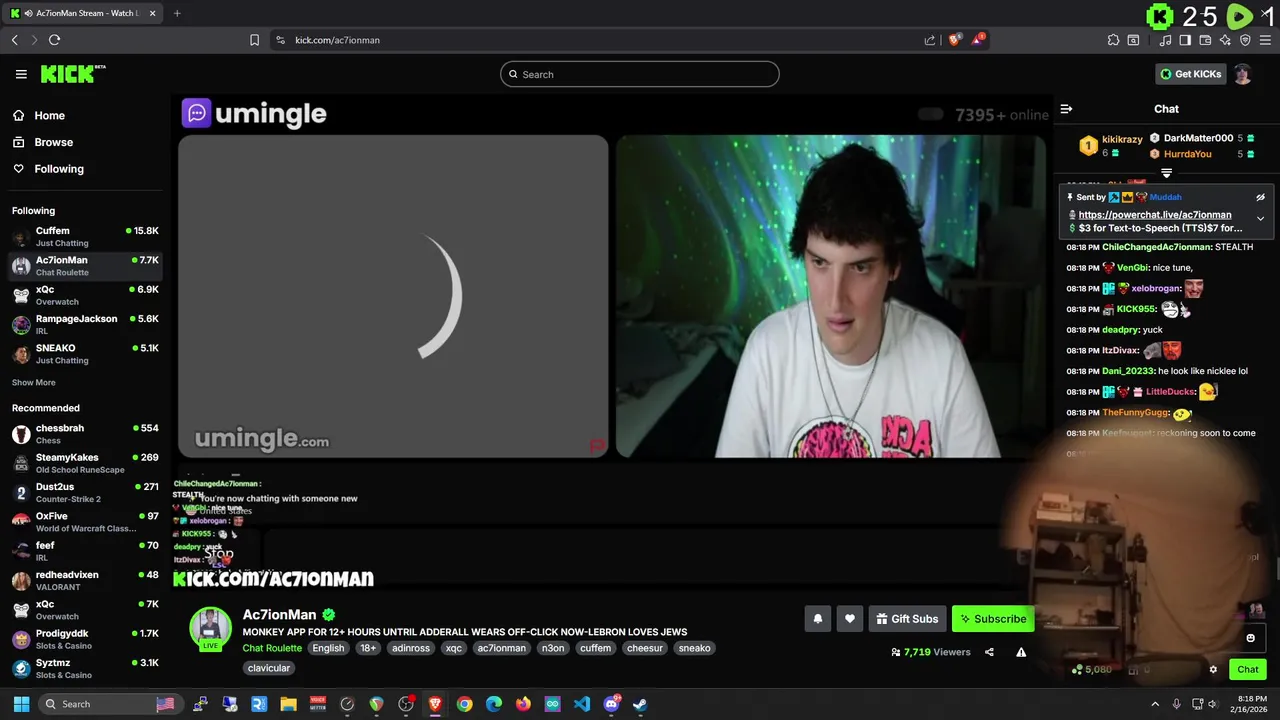The width and height of the screenshot is (1280, 720).
Task: Share the stream
Action: (989, 652)
